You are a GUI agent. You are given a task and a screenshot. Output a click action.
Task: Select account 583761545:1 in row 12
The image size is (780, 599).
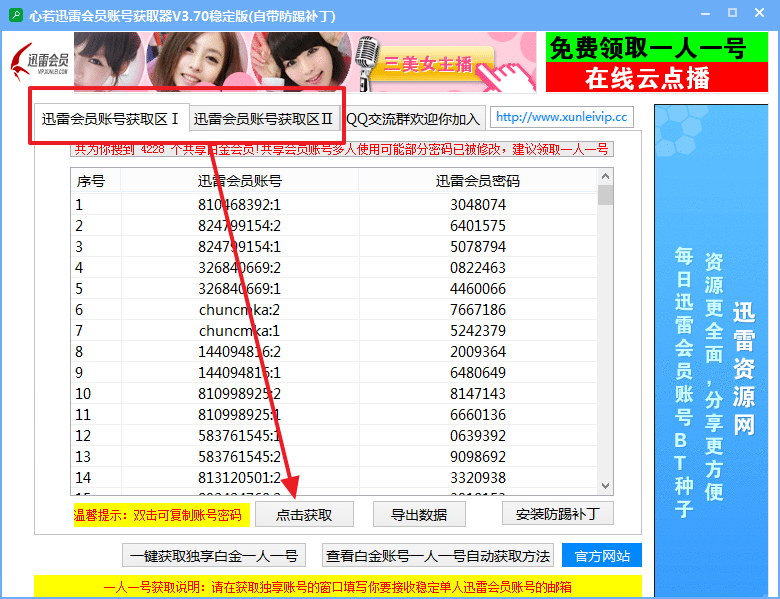239,436
